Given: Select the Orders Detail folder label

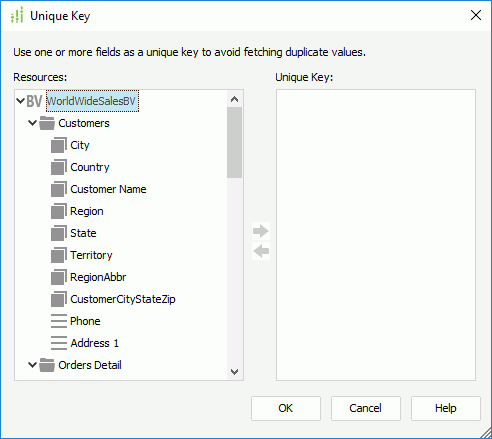Looking at the screenshot, I should [90, 365].
